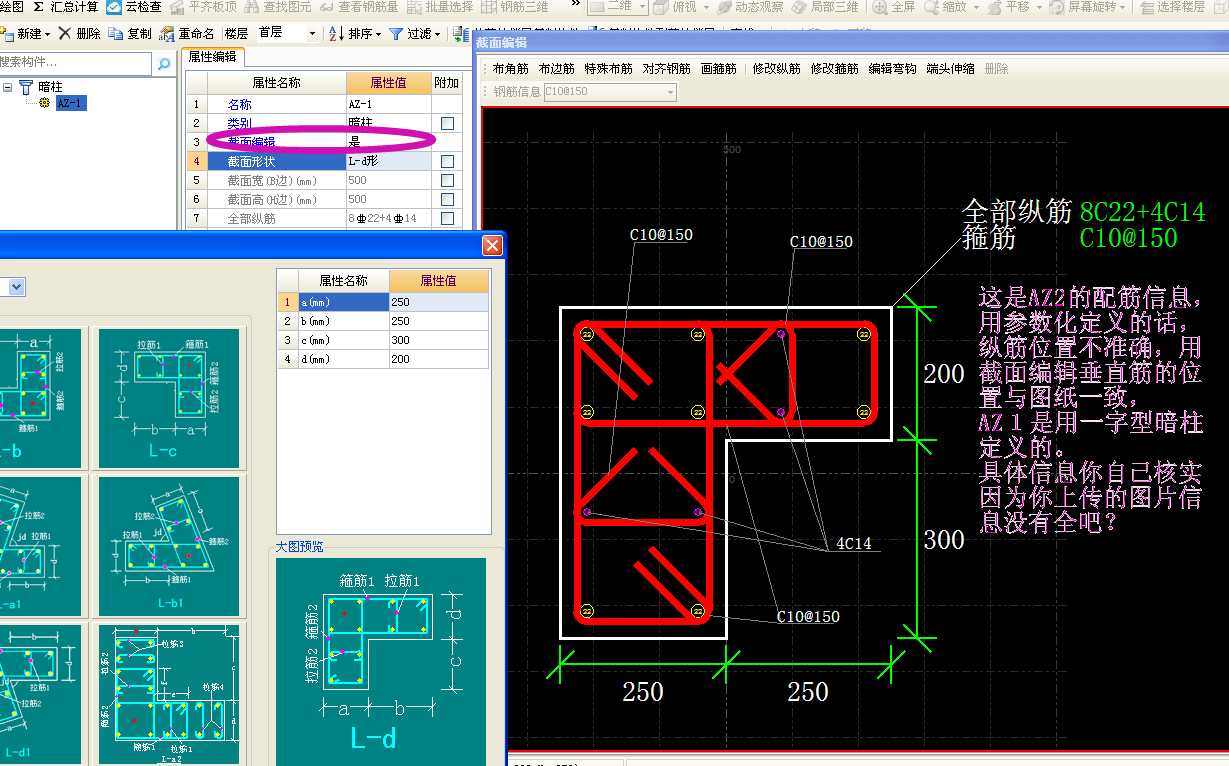Image resolution: width=1229 pixels, height=766 pixels.
Task: Click 对齐钢筋 in section editor
Action: click(666, 69)
